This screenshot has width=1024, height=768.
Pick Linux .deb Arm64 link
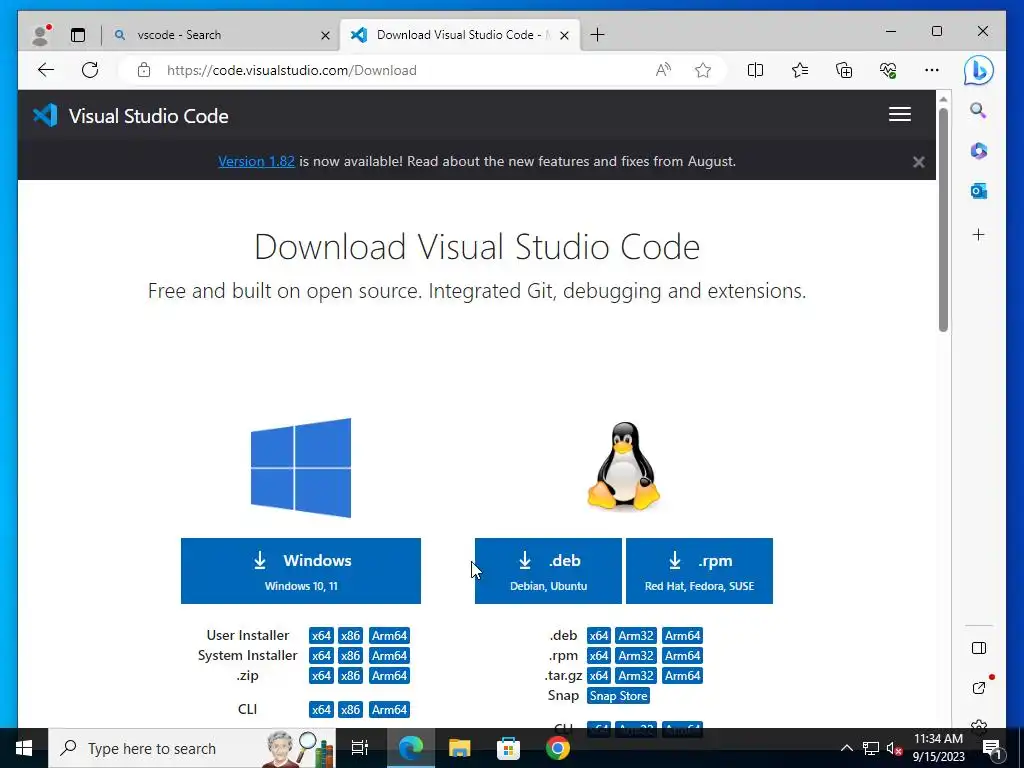point(682,635)
